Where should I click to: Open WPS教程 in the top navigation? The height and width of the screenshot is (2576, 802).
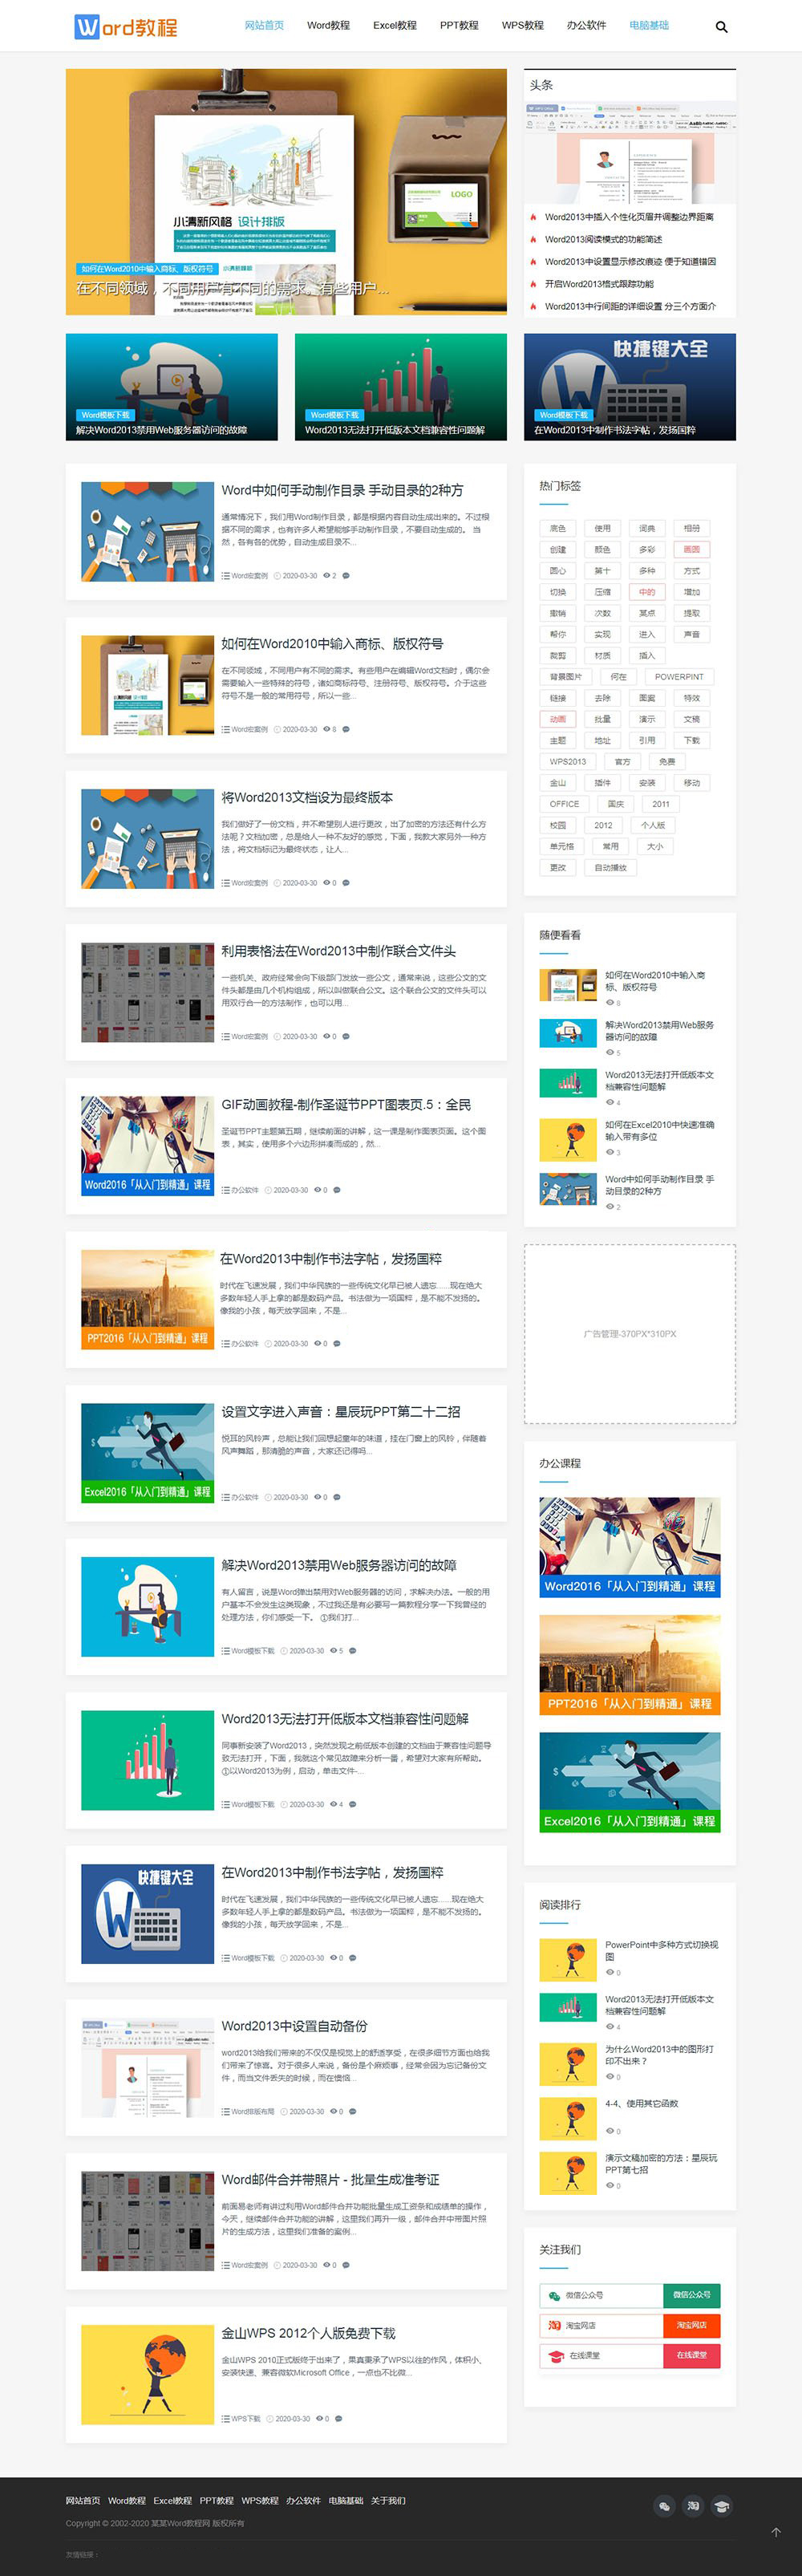pos(523,25)
